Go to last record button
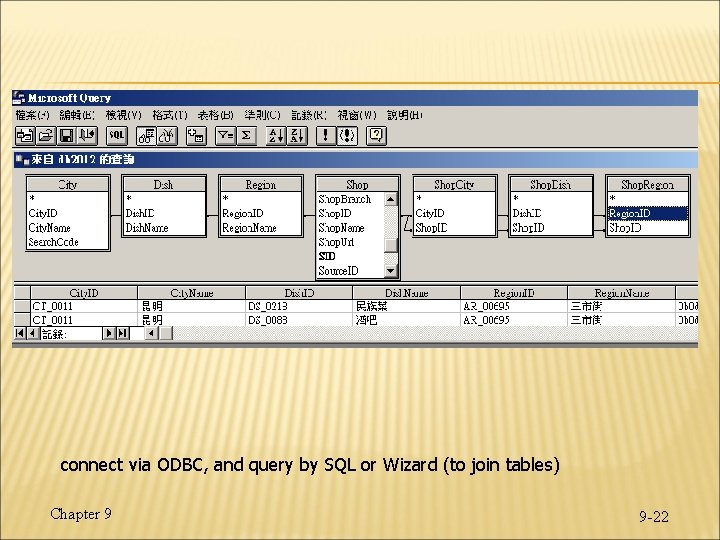Screen dimensions: 720x540 pyautogui.click(x=122, y=333)
